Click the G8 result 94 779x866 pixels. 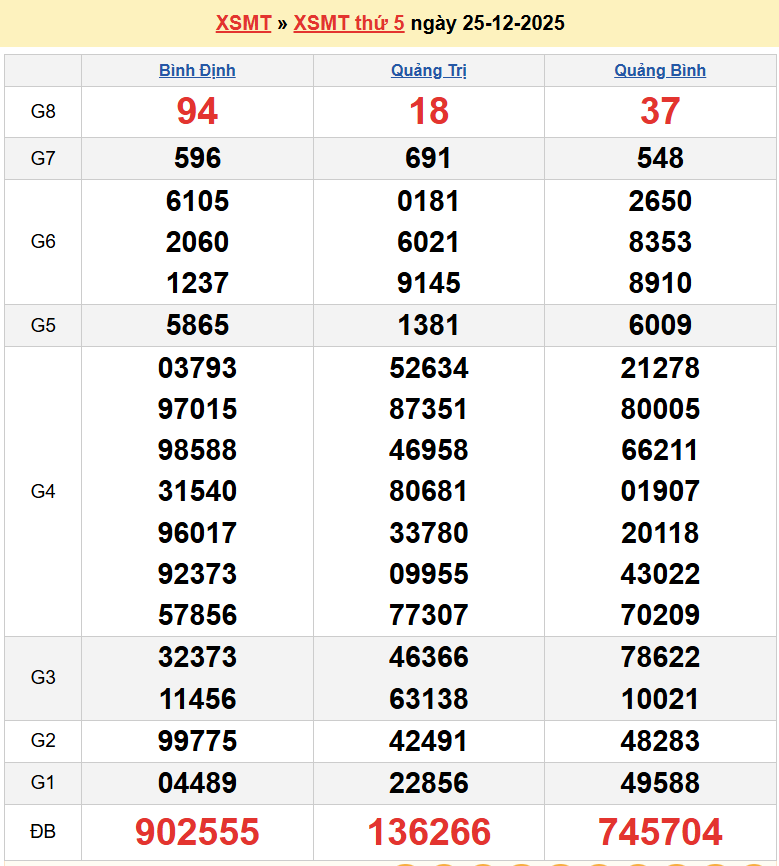[197, 112]
